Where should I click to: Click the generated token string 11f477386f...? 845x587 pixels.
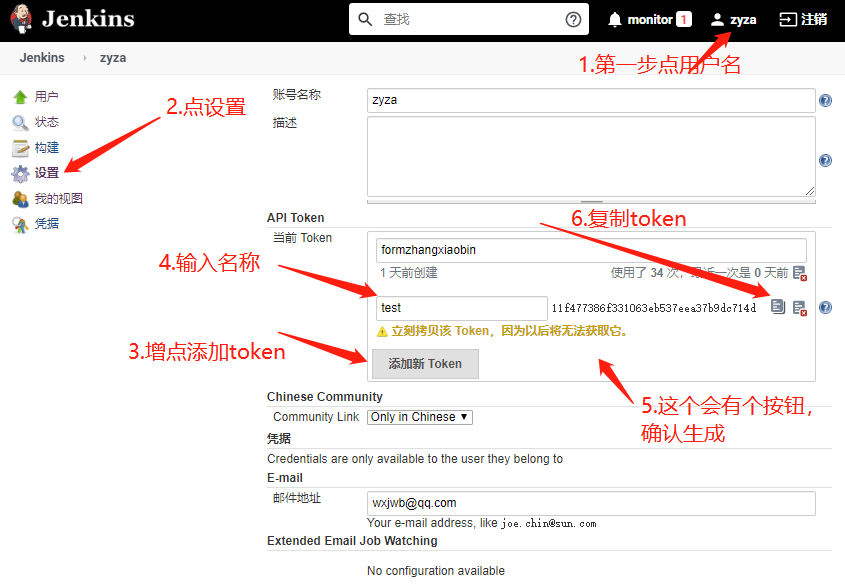click(x=654, y=308)
